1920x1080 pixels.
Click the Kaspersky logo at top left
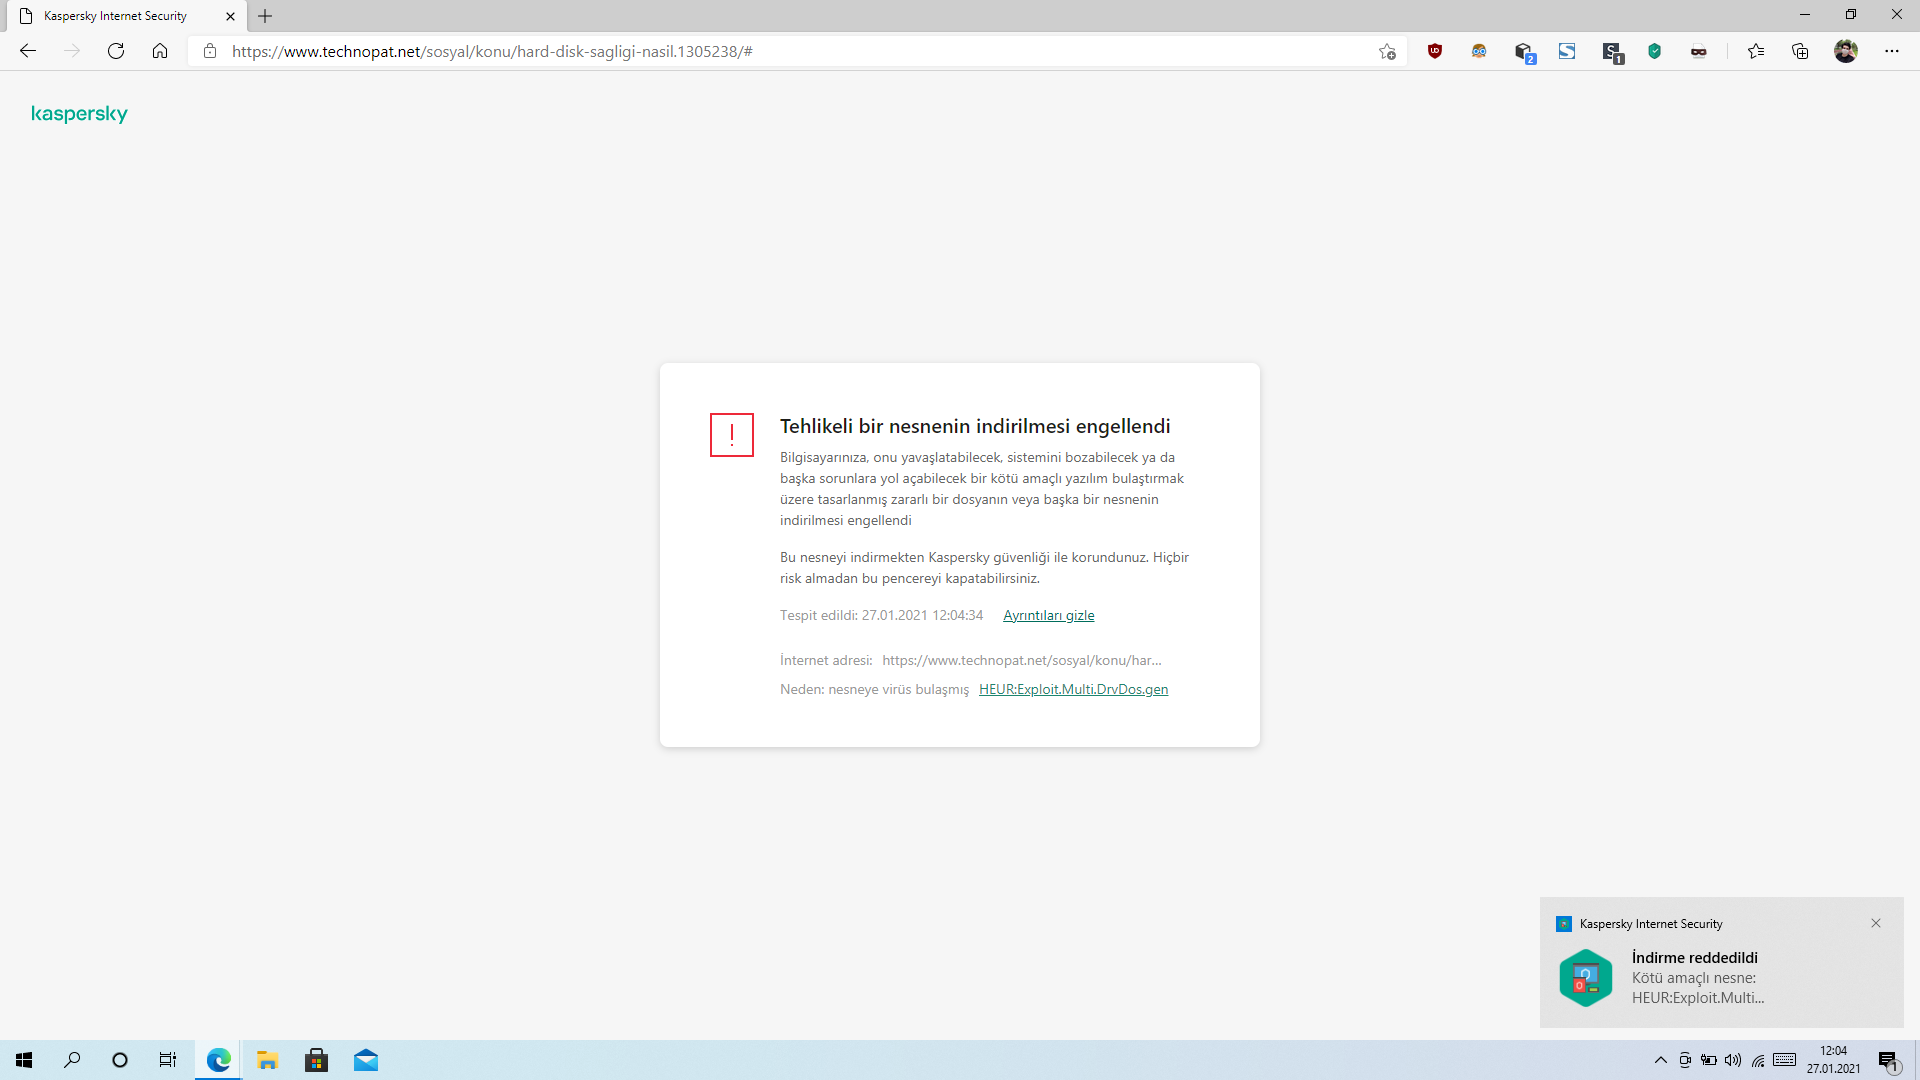coord(79,114)
